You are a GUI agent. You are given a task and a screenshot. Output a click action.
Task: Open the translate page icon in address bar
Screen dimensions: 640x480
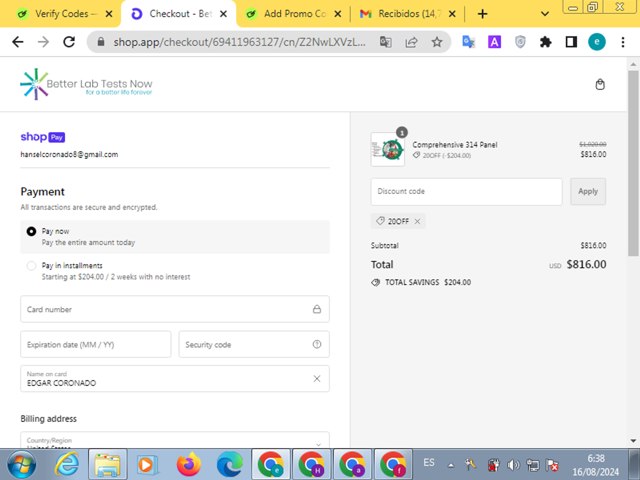click(386, 42)
